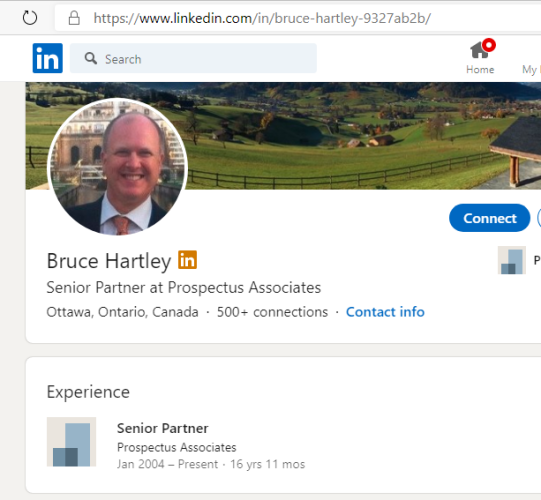Click the Prospectus Associates logo under Experience
This screenshot has height=500, width=541.
[71, 442]
